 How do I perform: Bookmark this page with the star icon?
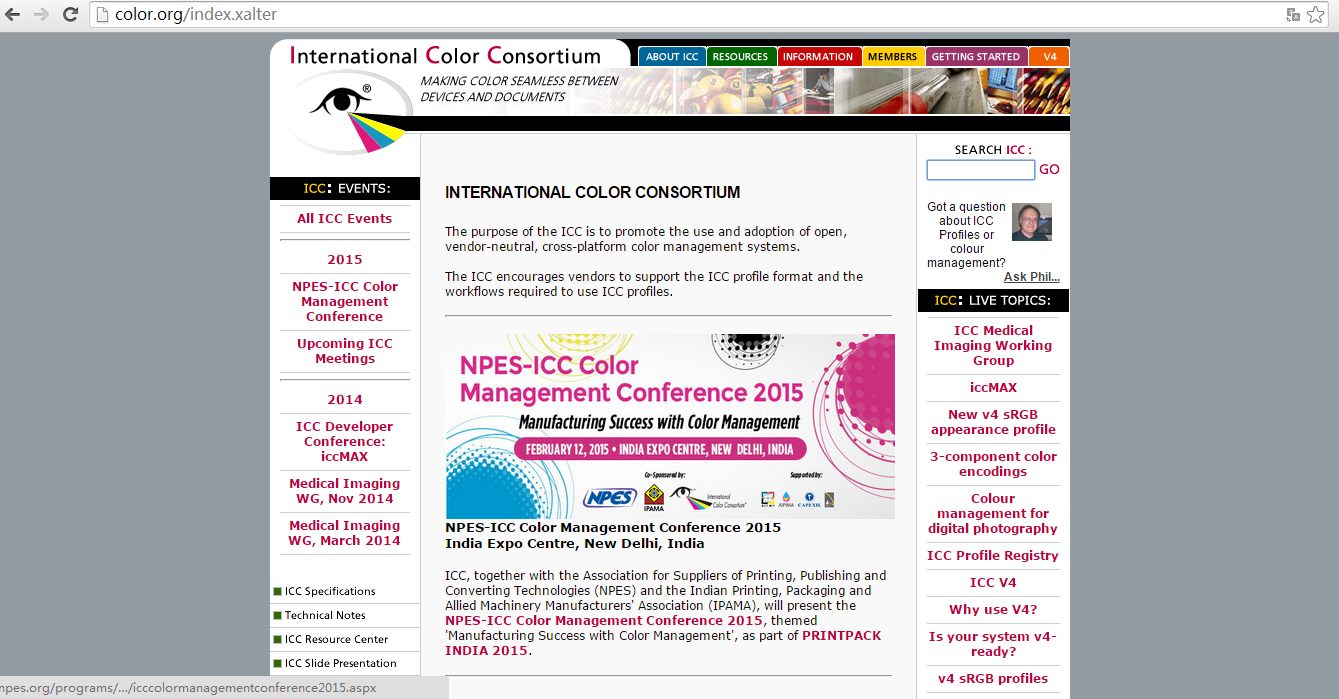tap(1315, 15)
